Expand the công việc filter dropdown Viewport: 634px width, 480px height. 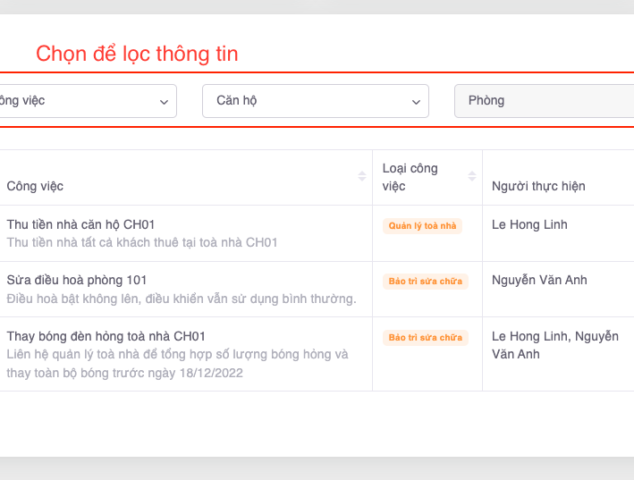pyautogui.click(x=85, y=101)
